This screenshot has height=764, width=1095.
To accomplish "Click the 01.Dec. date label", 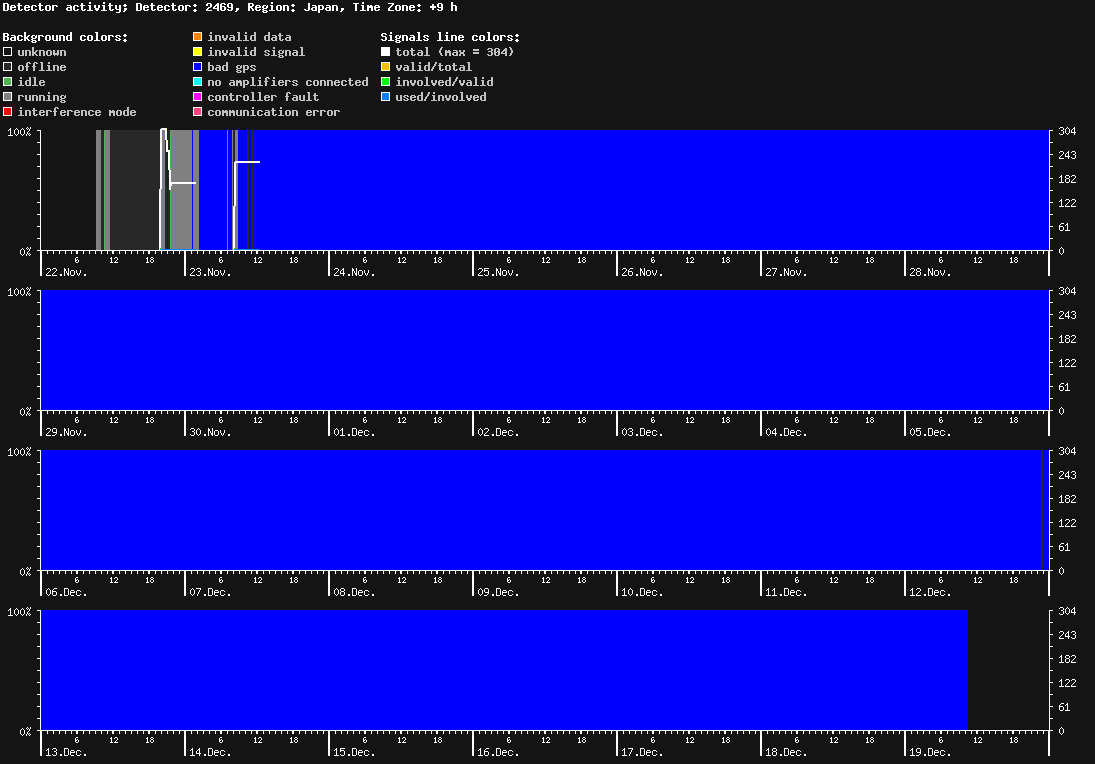I will [x=354, y=432].
